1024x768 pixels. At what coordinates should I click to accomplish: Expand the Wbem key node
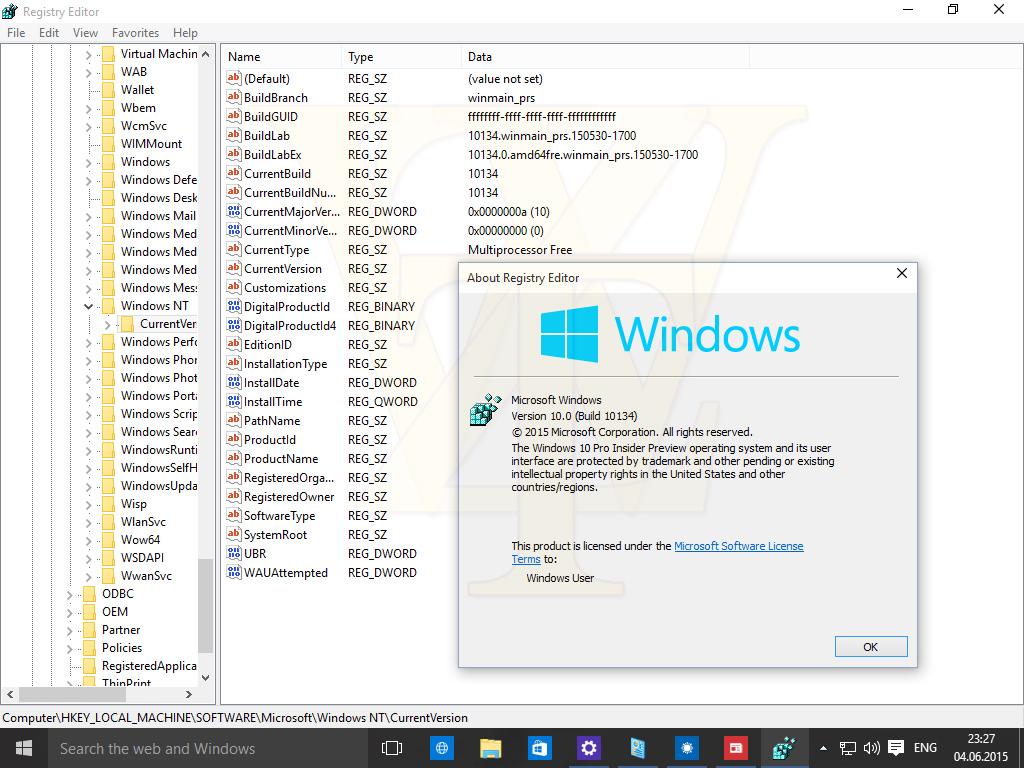pos(88,108)
